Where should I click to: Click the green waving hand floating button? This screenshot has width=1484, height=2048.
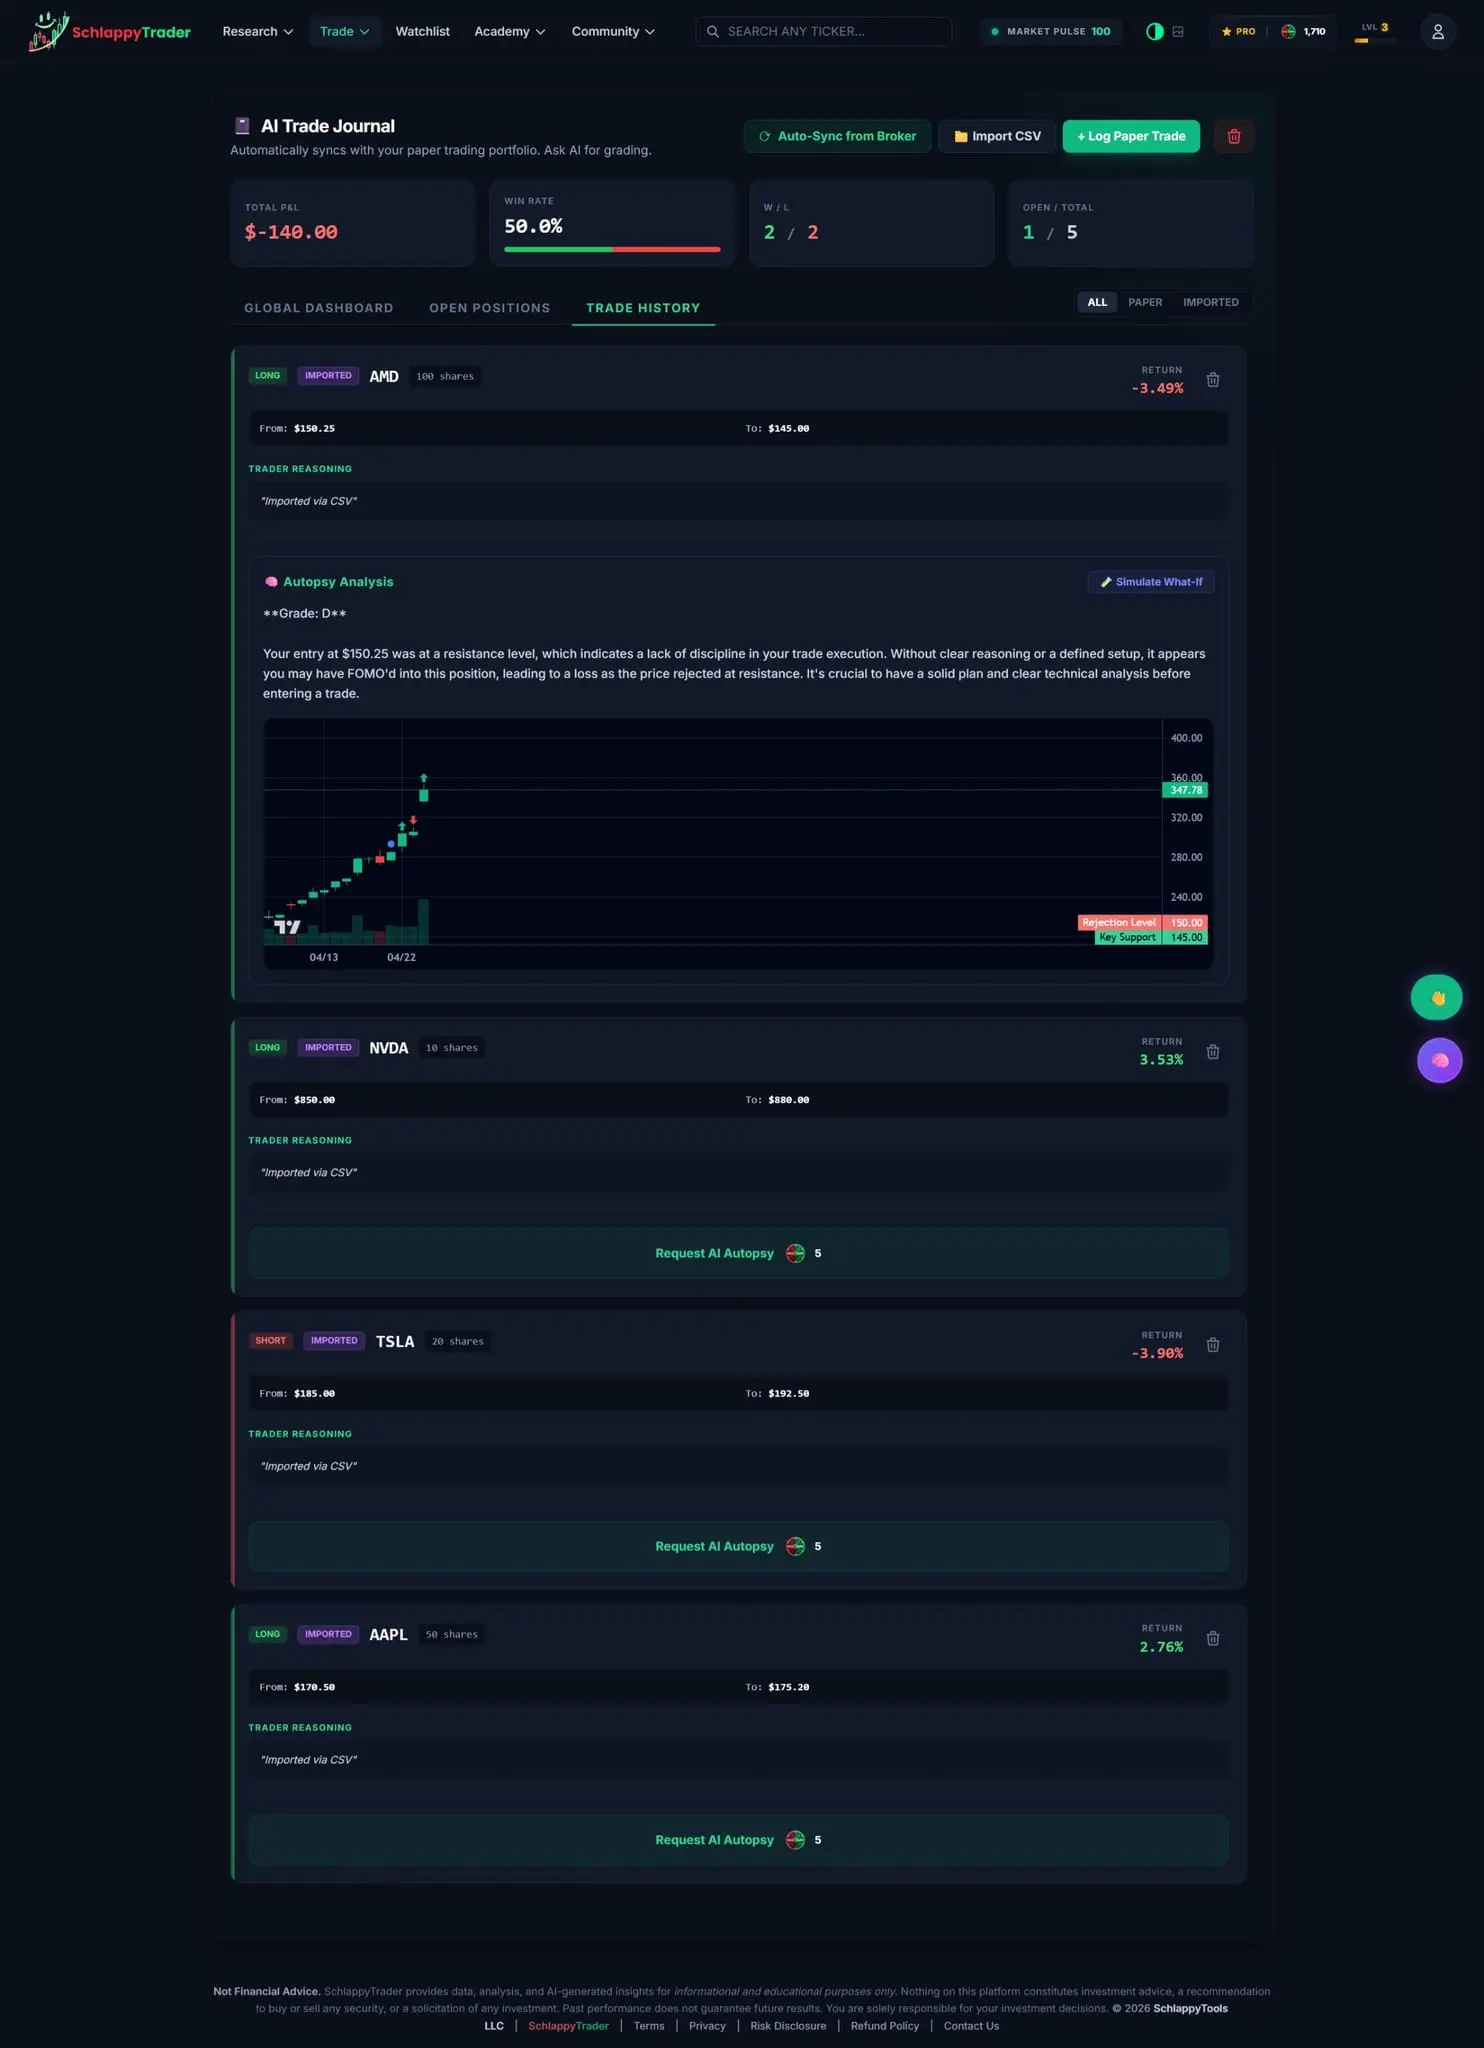1437,998
